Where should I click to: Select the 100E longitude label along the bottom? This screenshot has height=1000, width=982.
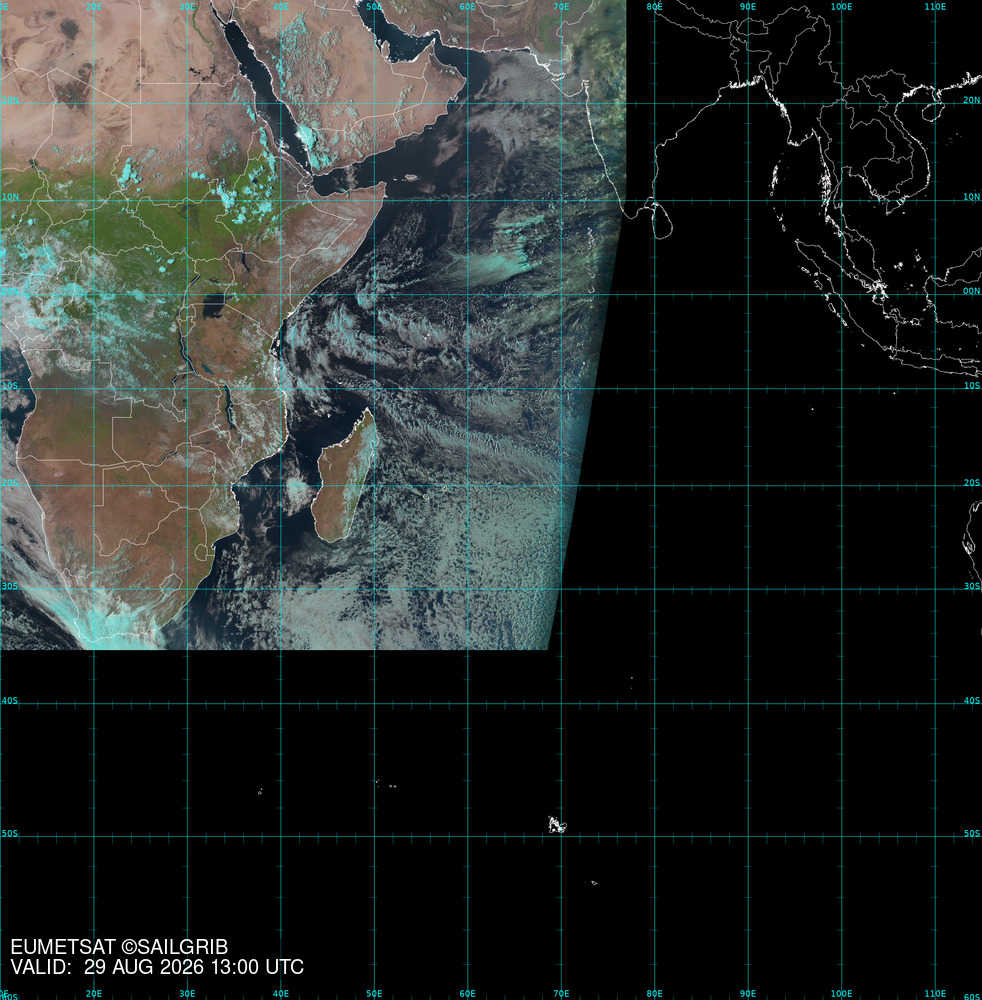(841, 994)
